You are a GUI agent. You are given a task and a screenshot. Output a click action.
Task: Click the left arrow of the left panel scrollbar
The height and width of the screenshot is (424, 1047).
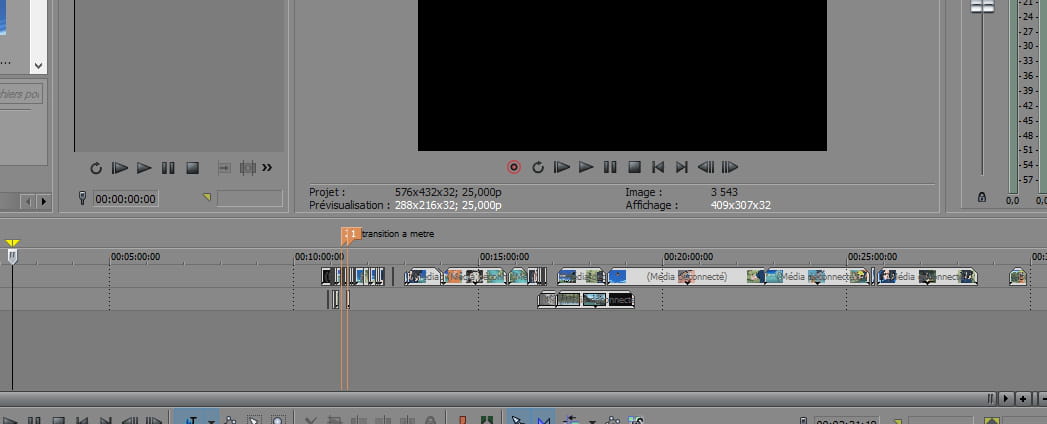28,200
